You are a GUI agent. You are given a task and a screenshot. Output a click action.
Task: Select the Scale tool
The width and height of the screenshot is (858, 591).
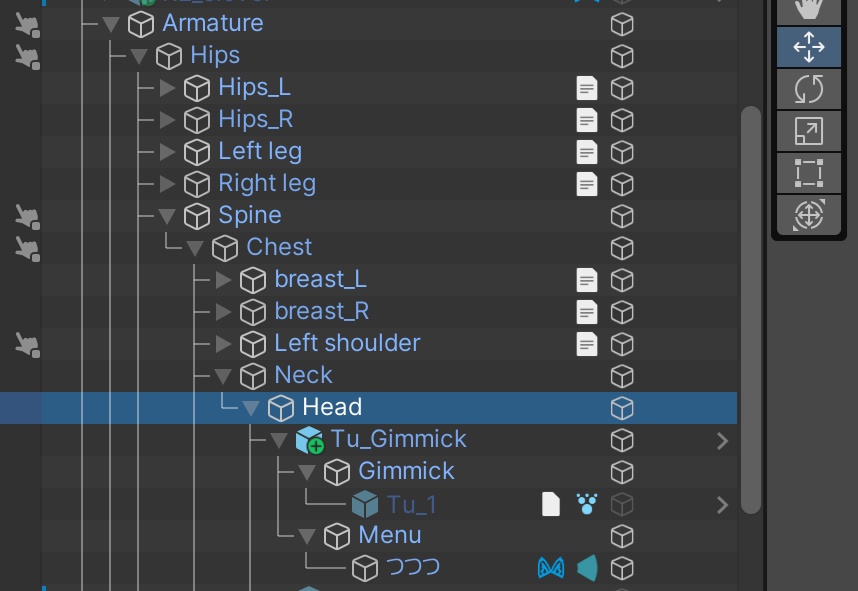tap(808, 131)
